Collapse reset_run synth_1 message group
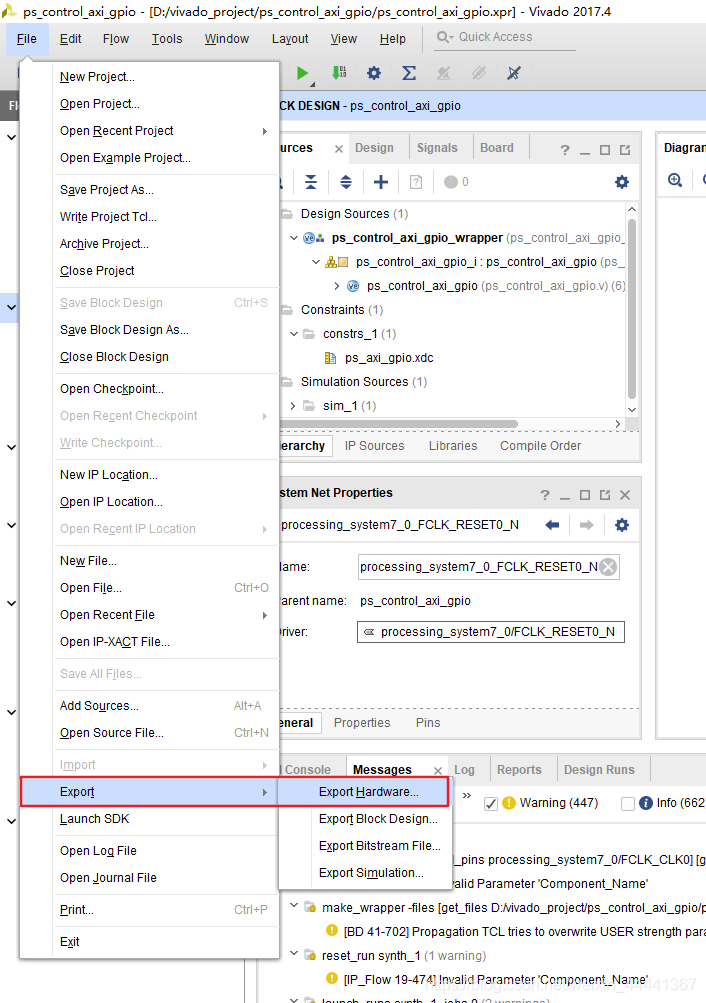Screen dimensions: 706x1003 tap(294, 954)
